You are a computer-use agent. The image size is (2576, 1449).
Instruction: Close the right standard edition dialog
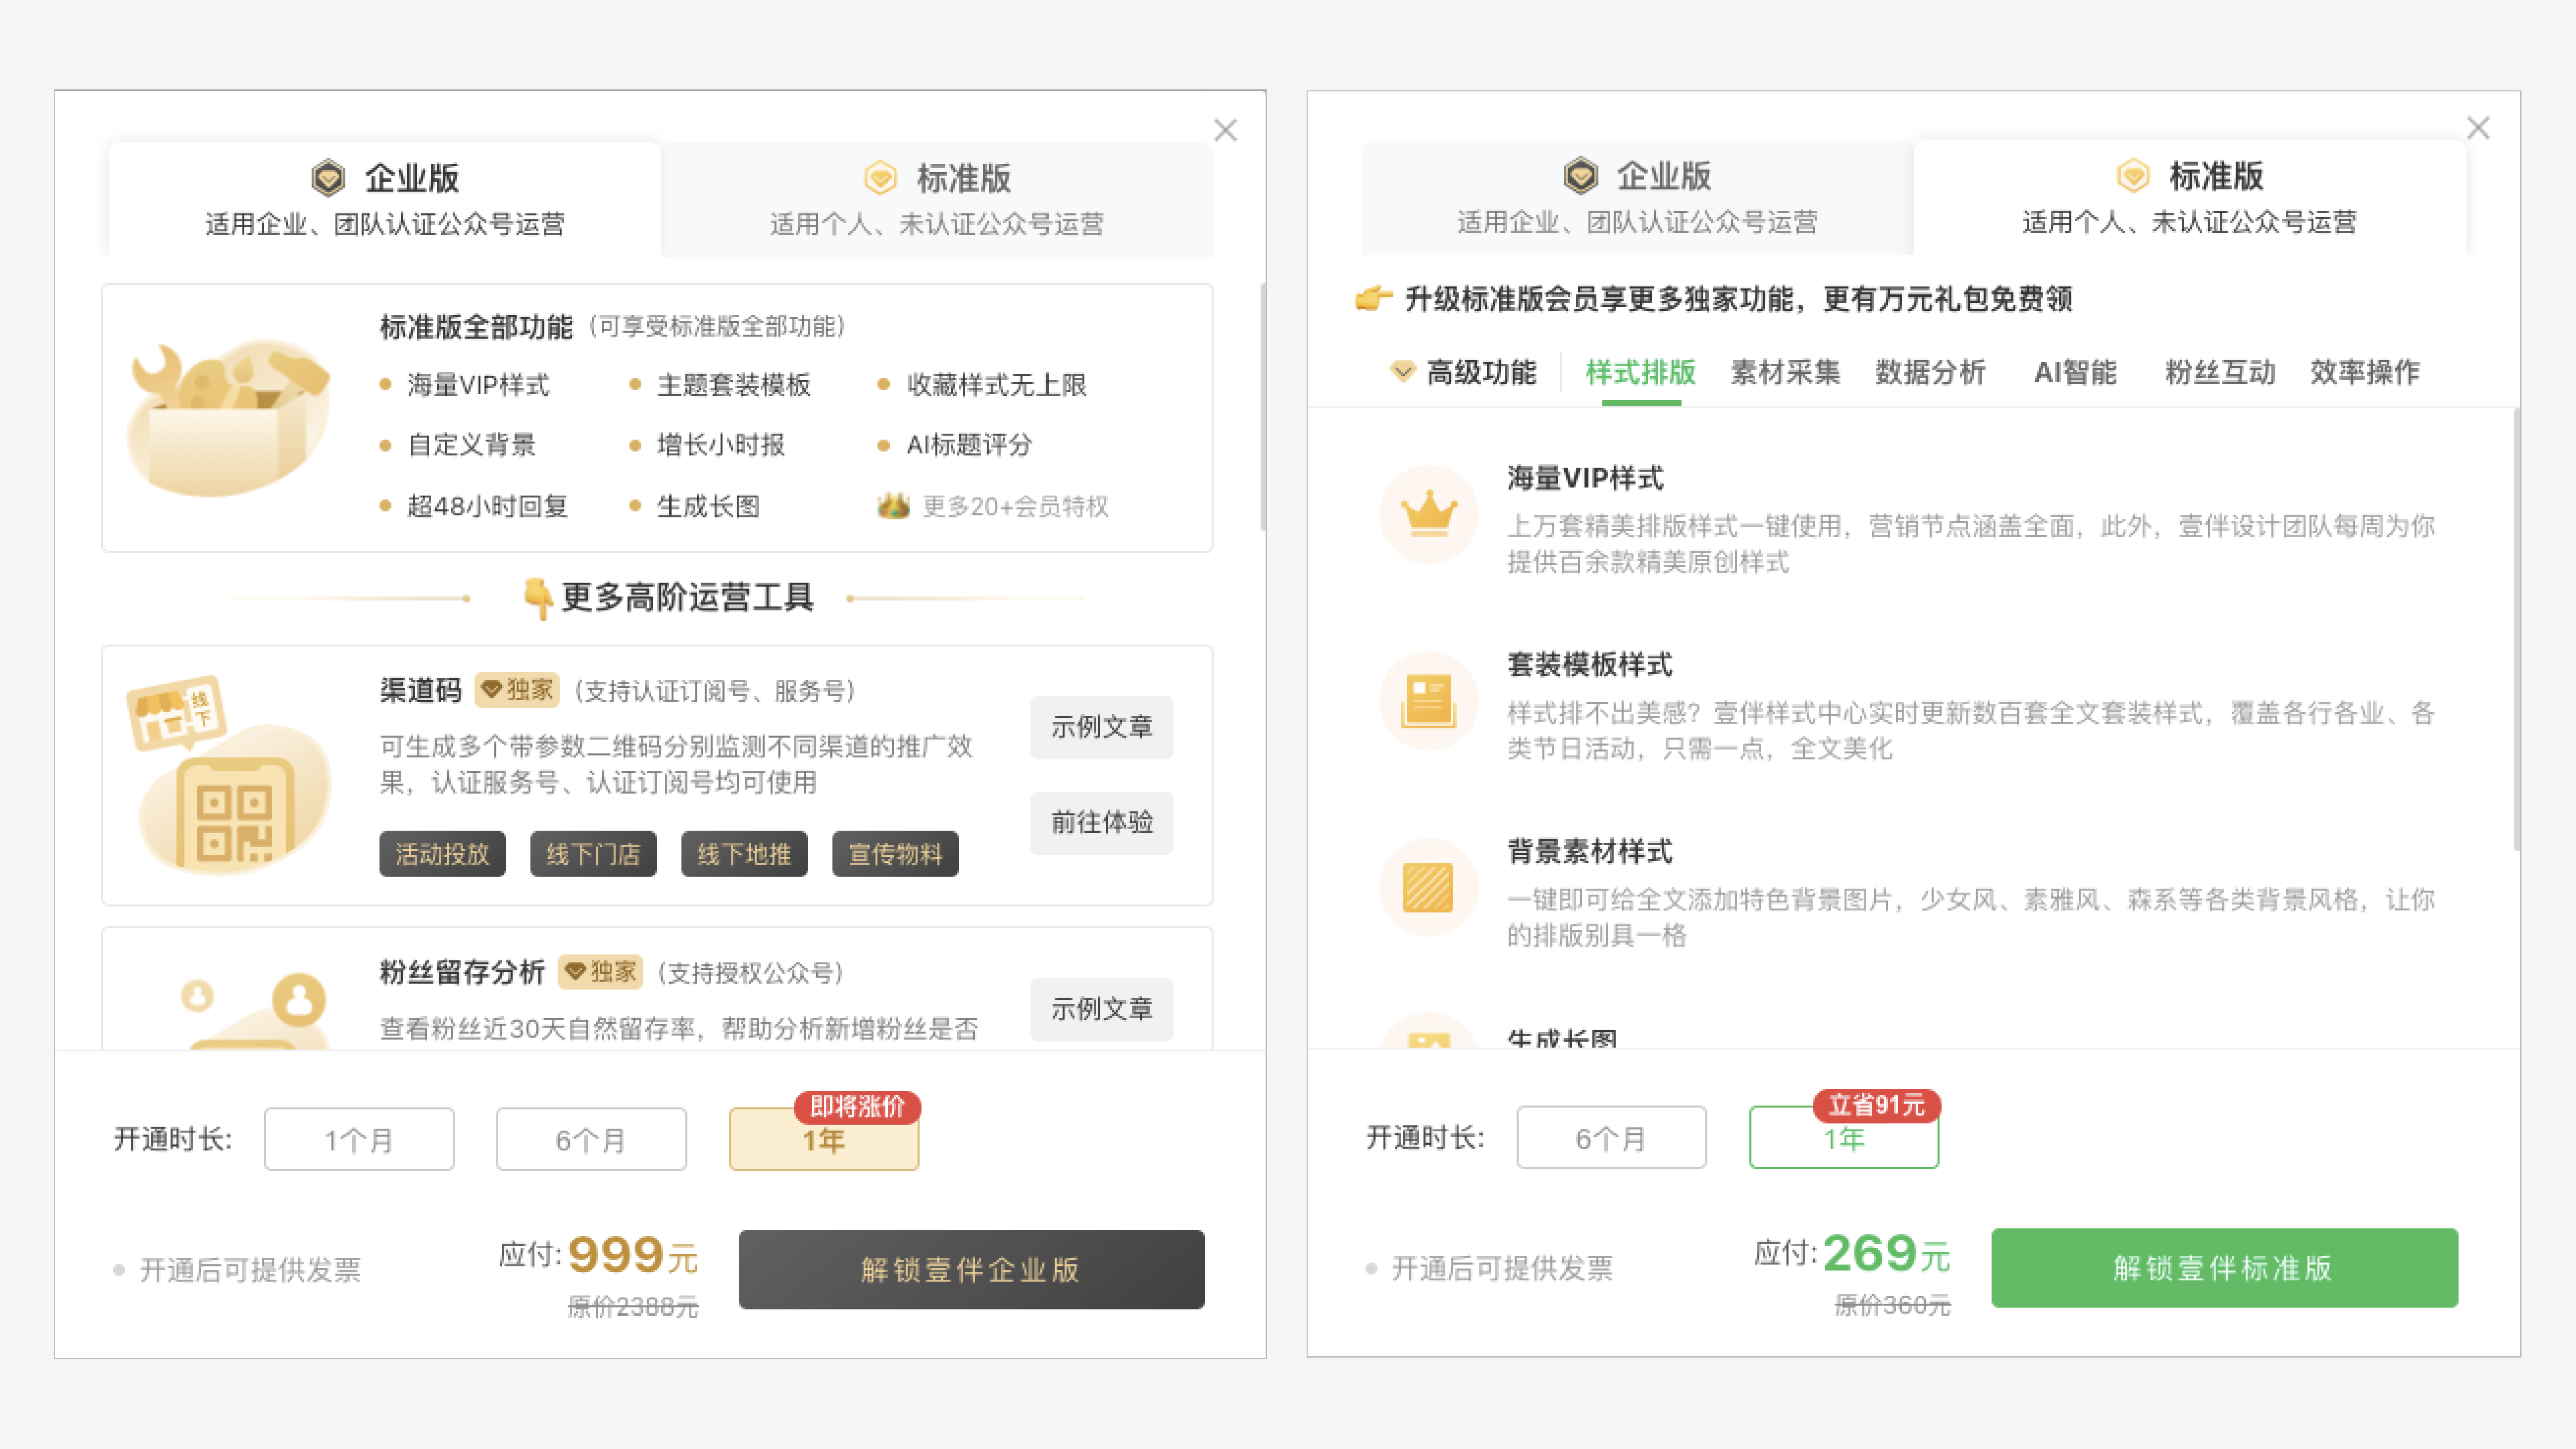click(2478, 128)
